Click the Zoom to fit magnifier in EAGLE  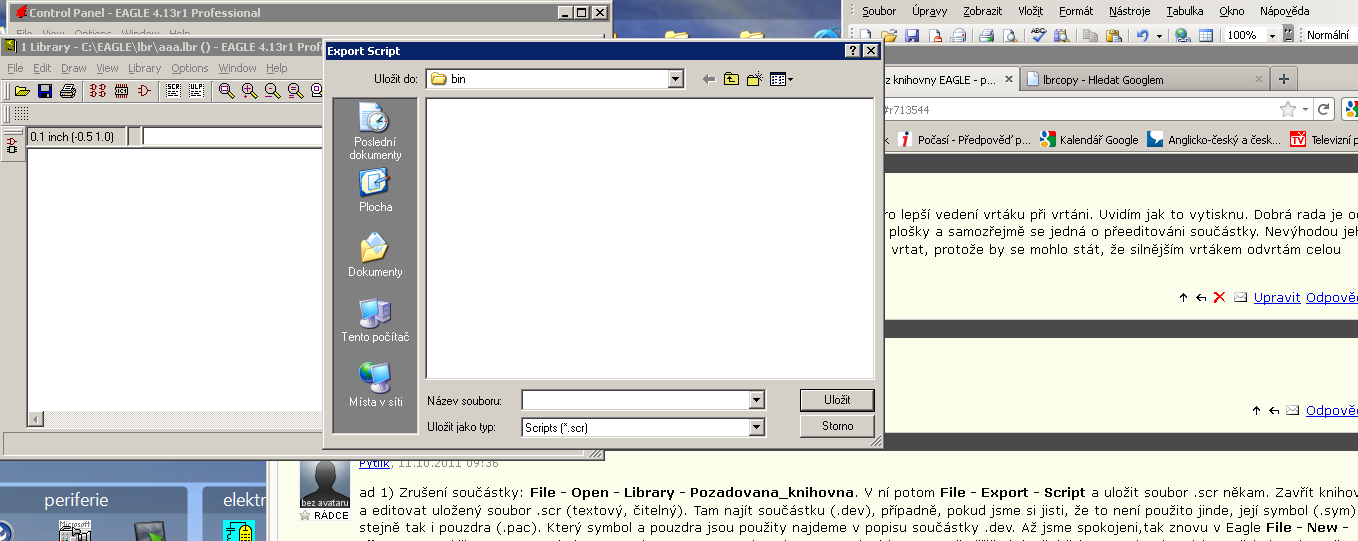[x=227, y=91]
